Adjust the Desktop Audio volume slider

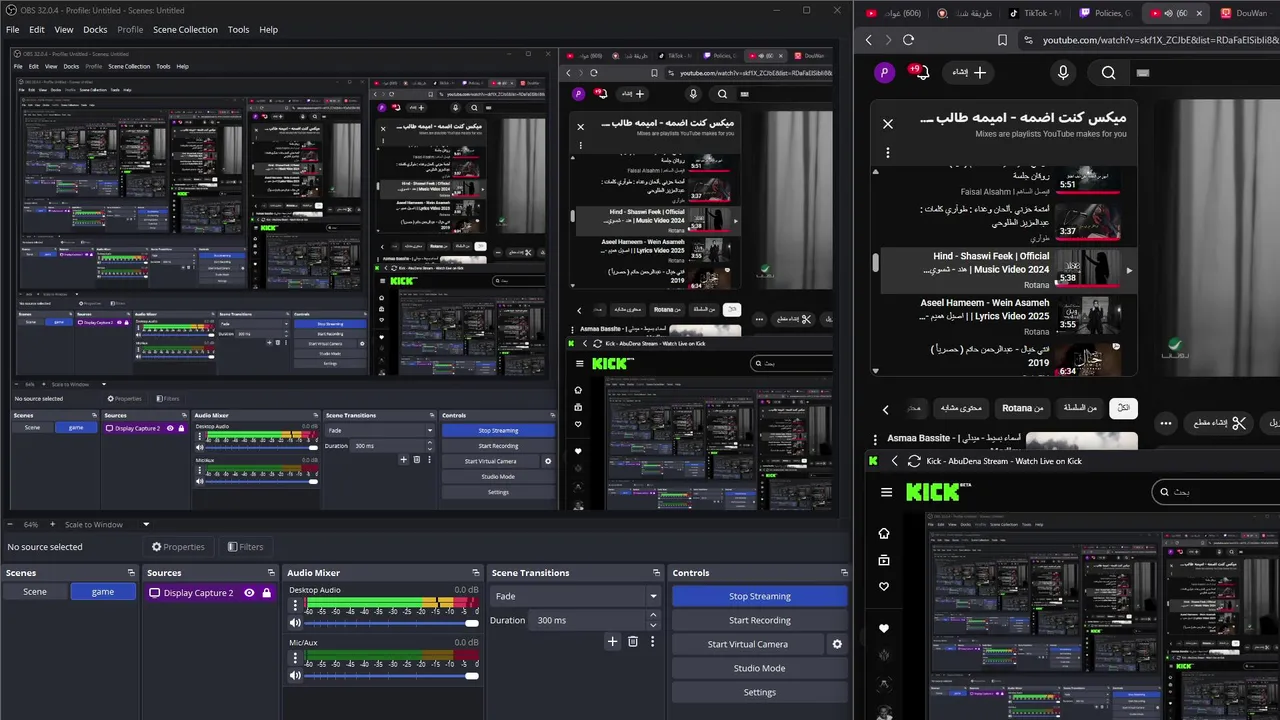pyautogui.click(x=392, y=623)
